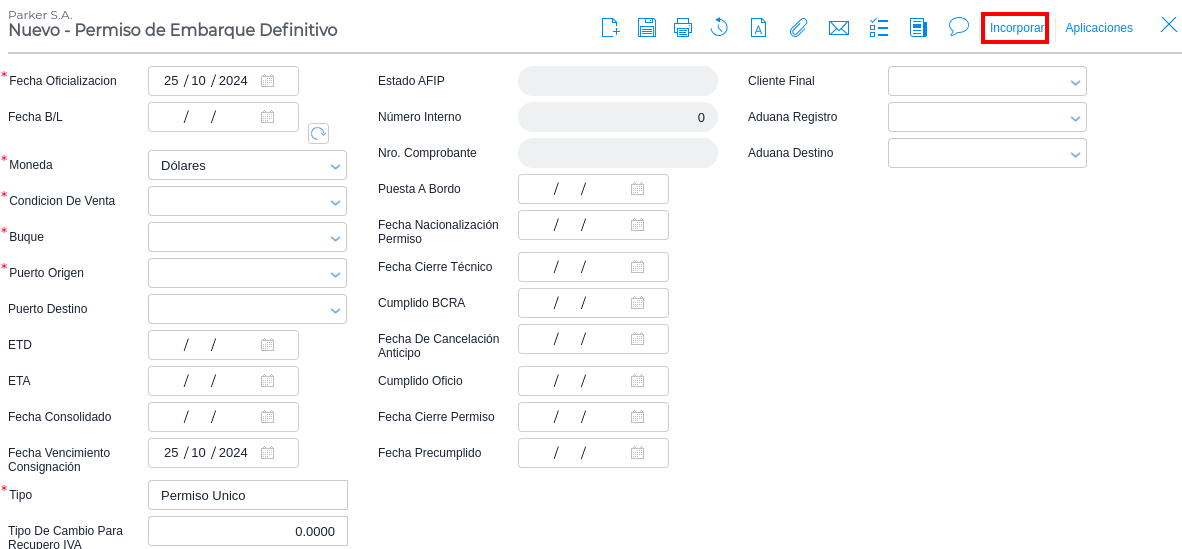Click the email envelope icon
The width and height of the screenshot is (1182, 549).
839,28
